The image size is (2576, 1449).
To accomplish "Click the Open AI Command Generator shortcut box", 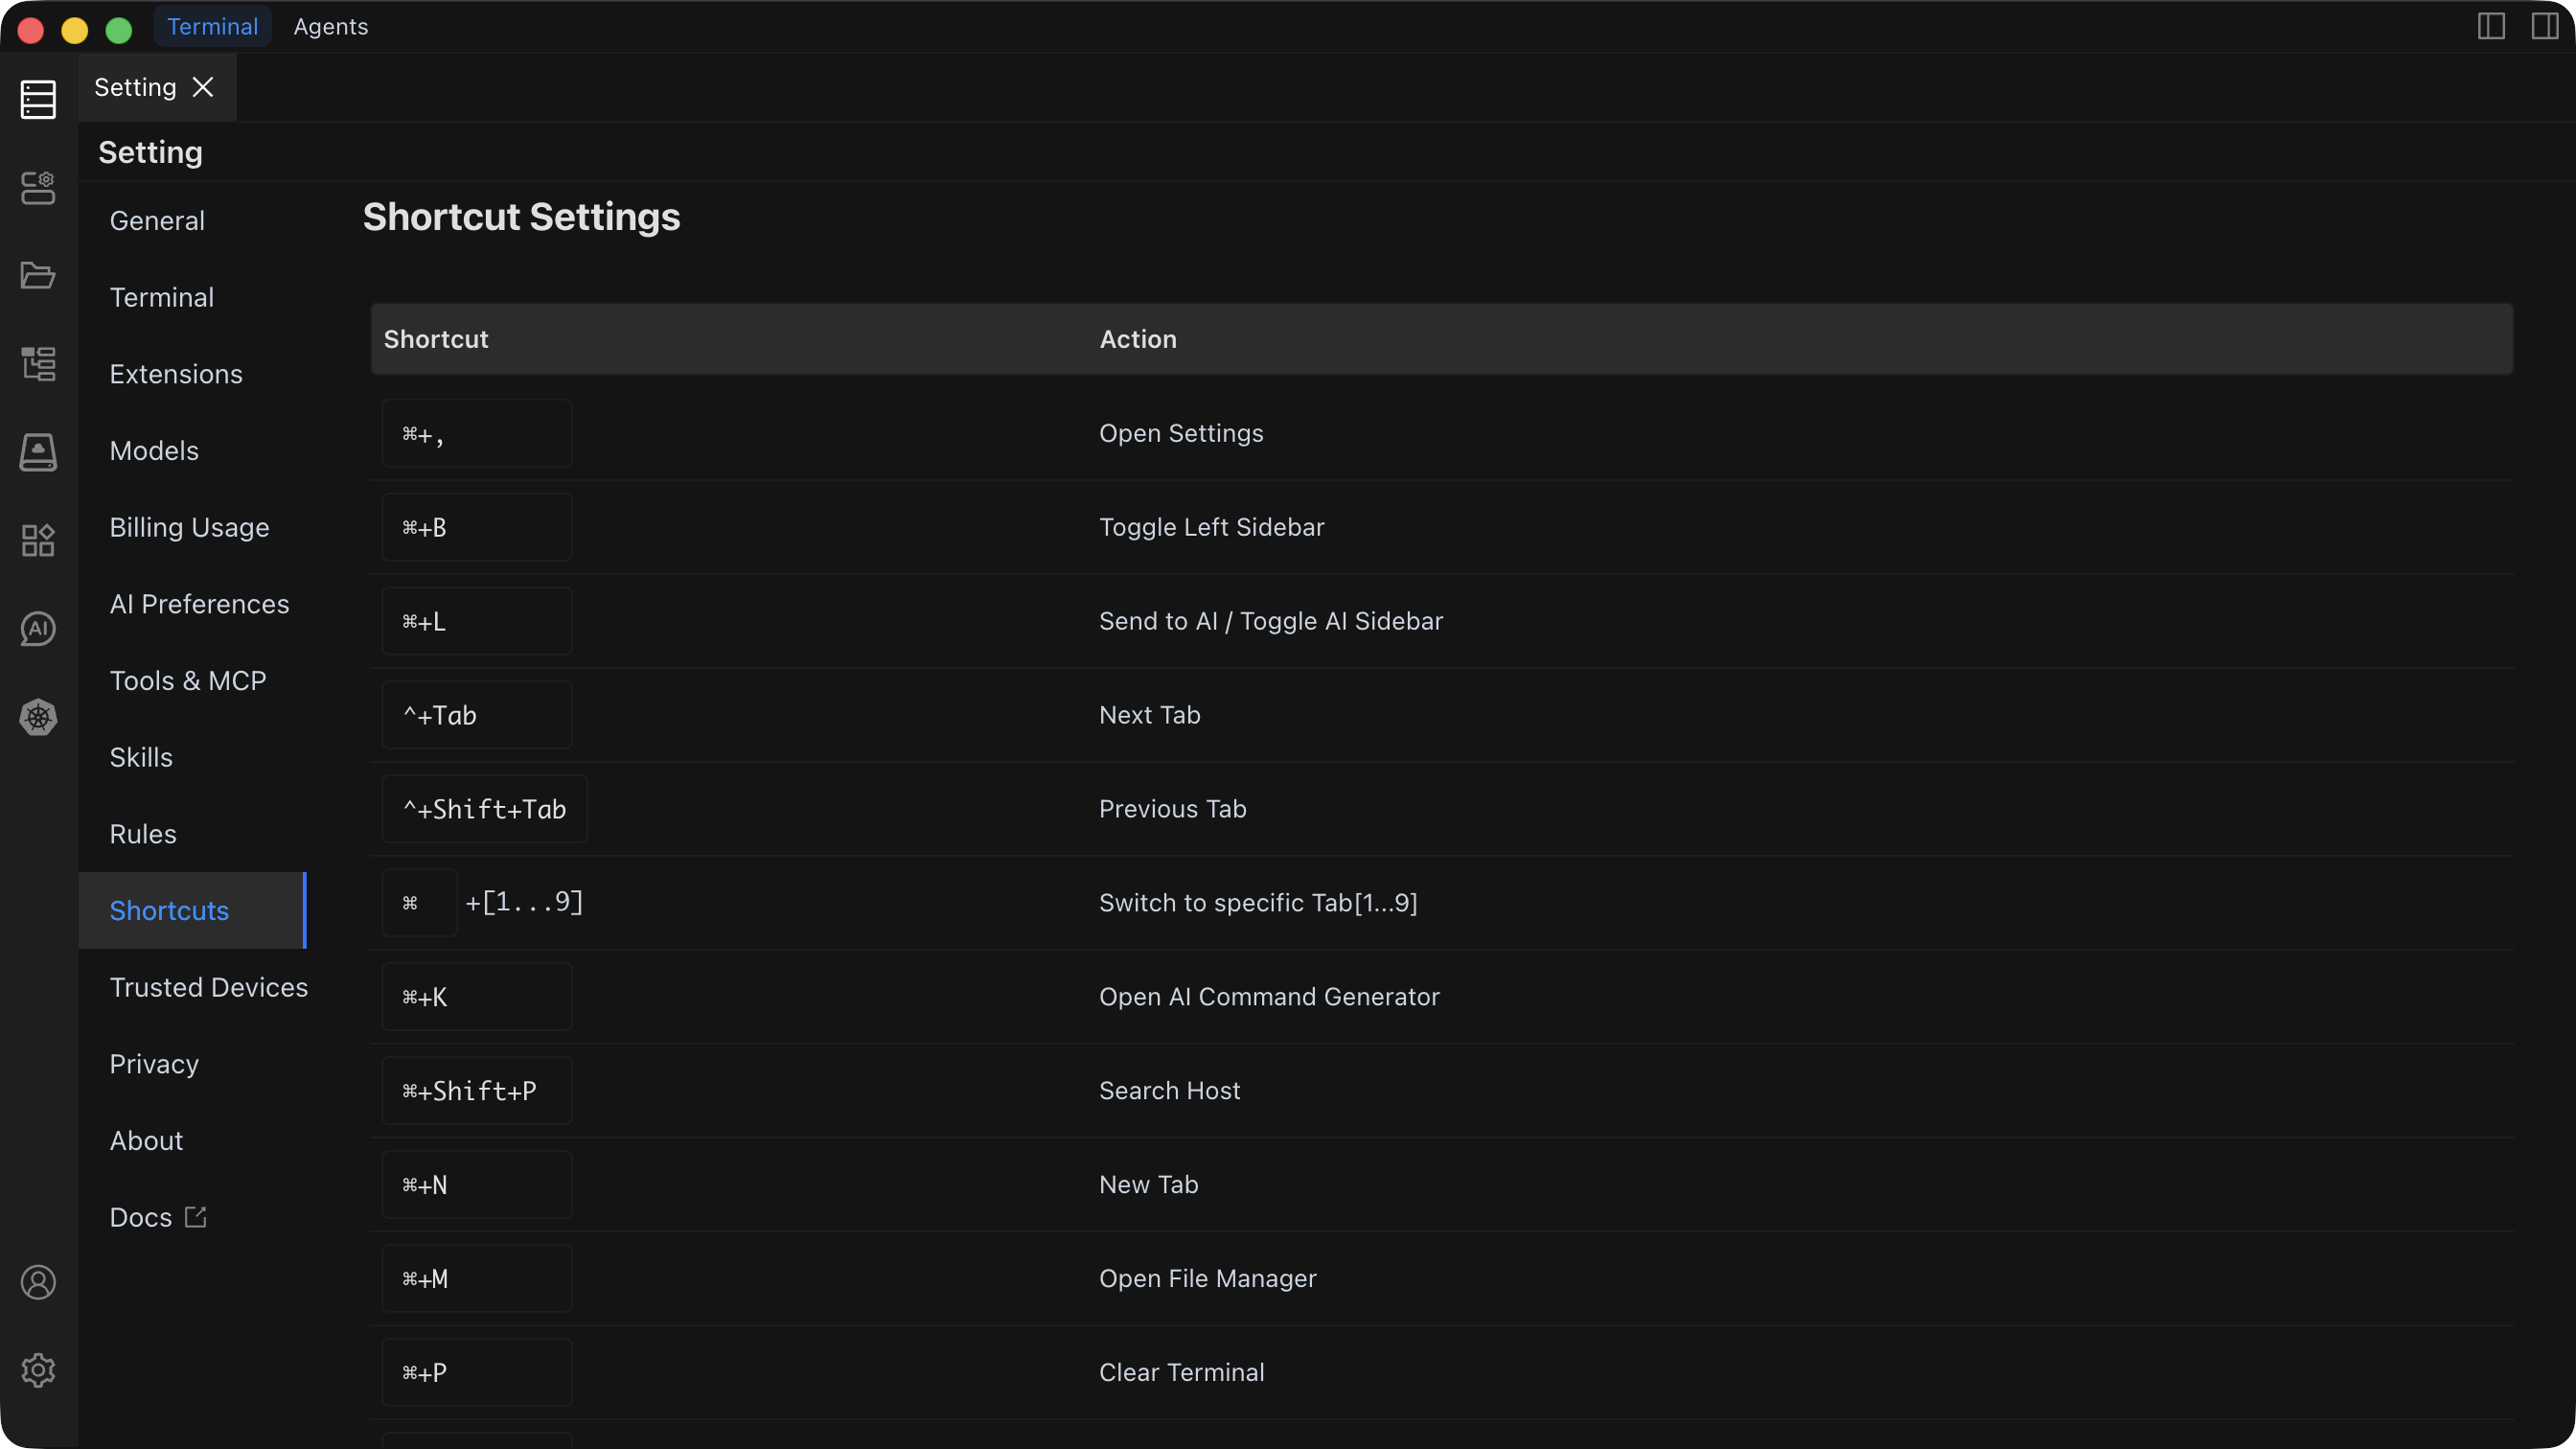I will [476, 997].
